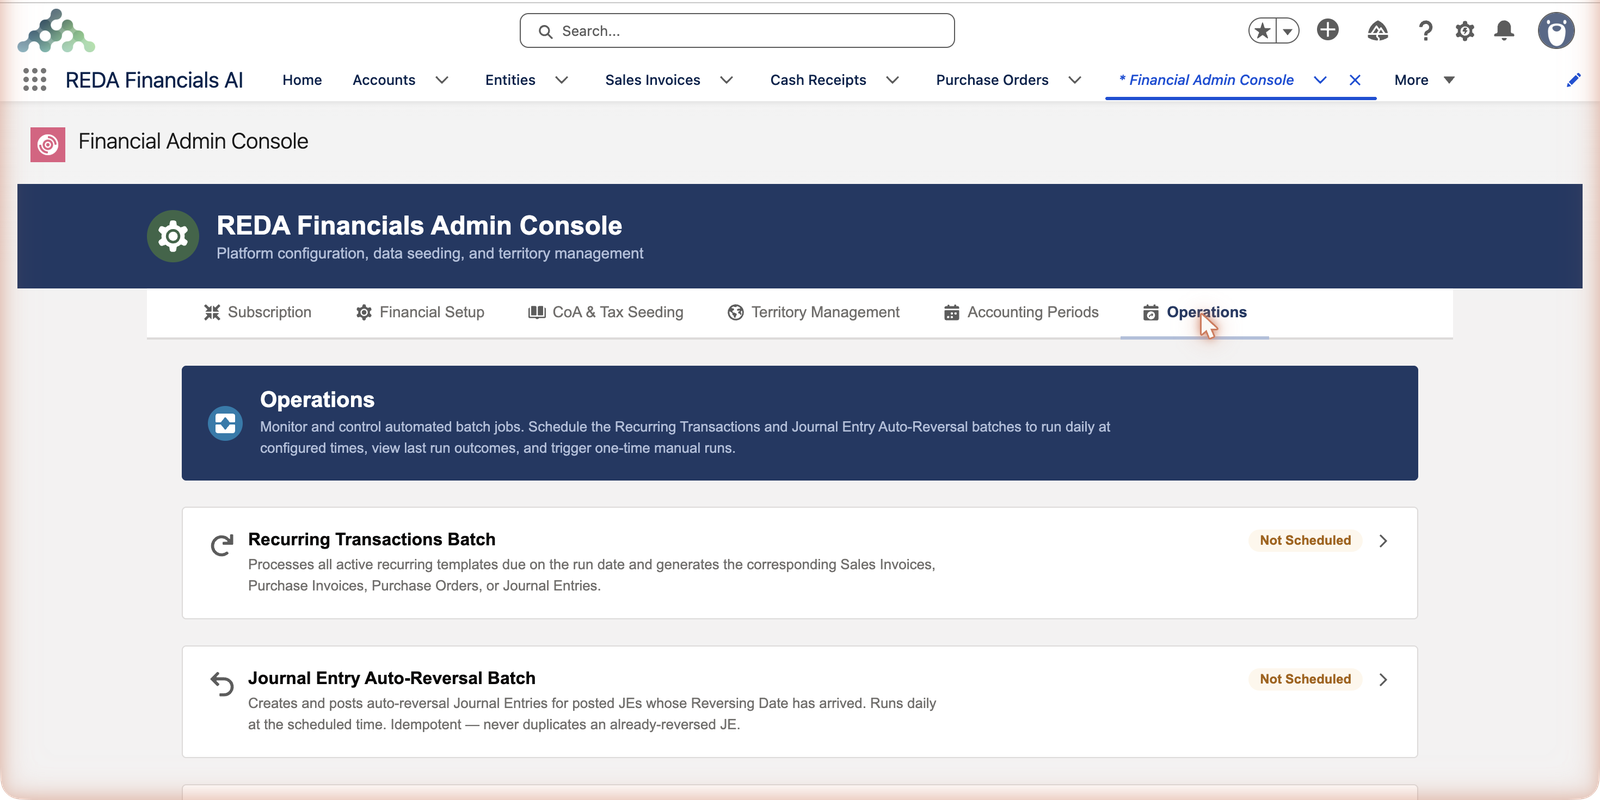Expand the Entities nav dropdown chevron
The height and width of the screenshot is (800, 1600).
click(x=561, y=80)
